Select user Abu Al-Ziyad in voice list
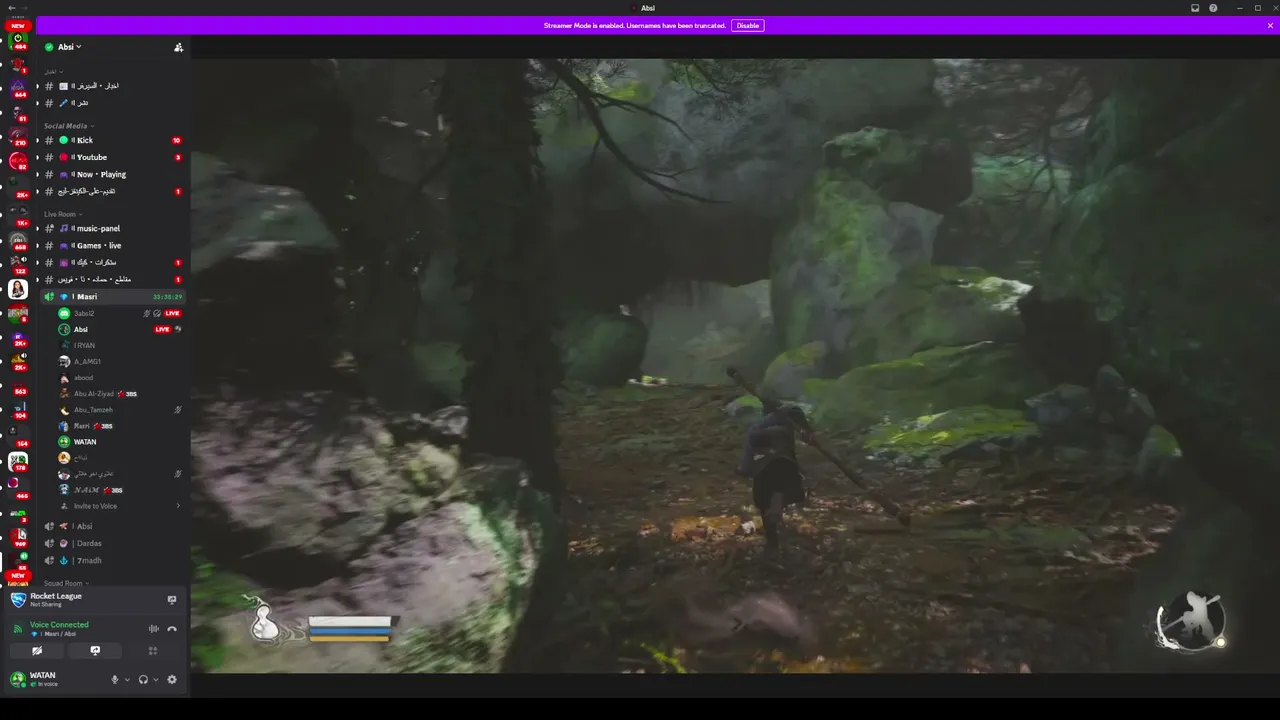The image size is (1280, 720). (120, 394)
